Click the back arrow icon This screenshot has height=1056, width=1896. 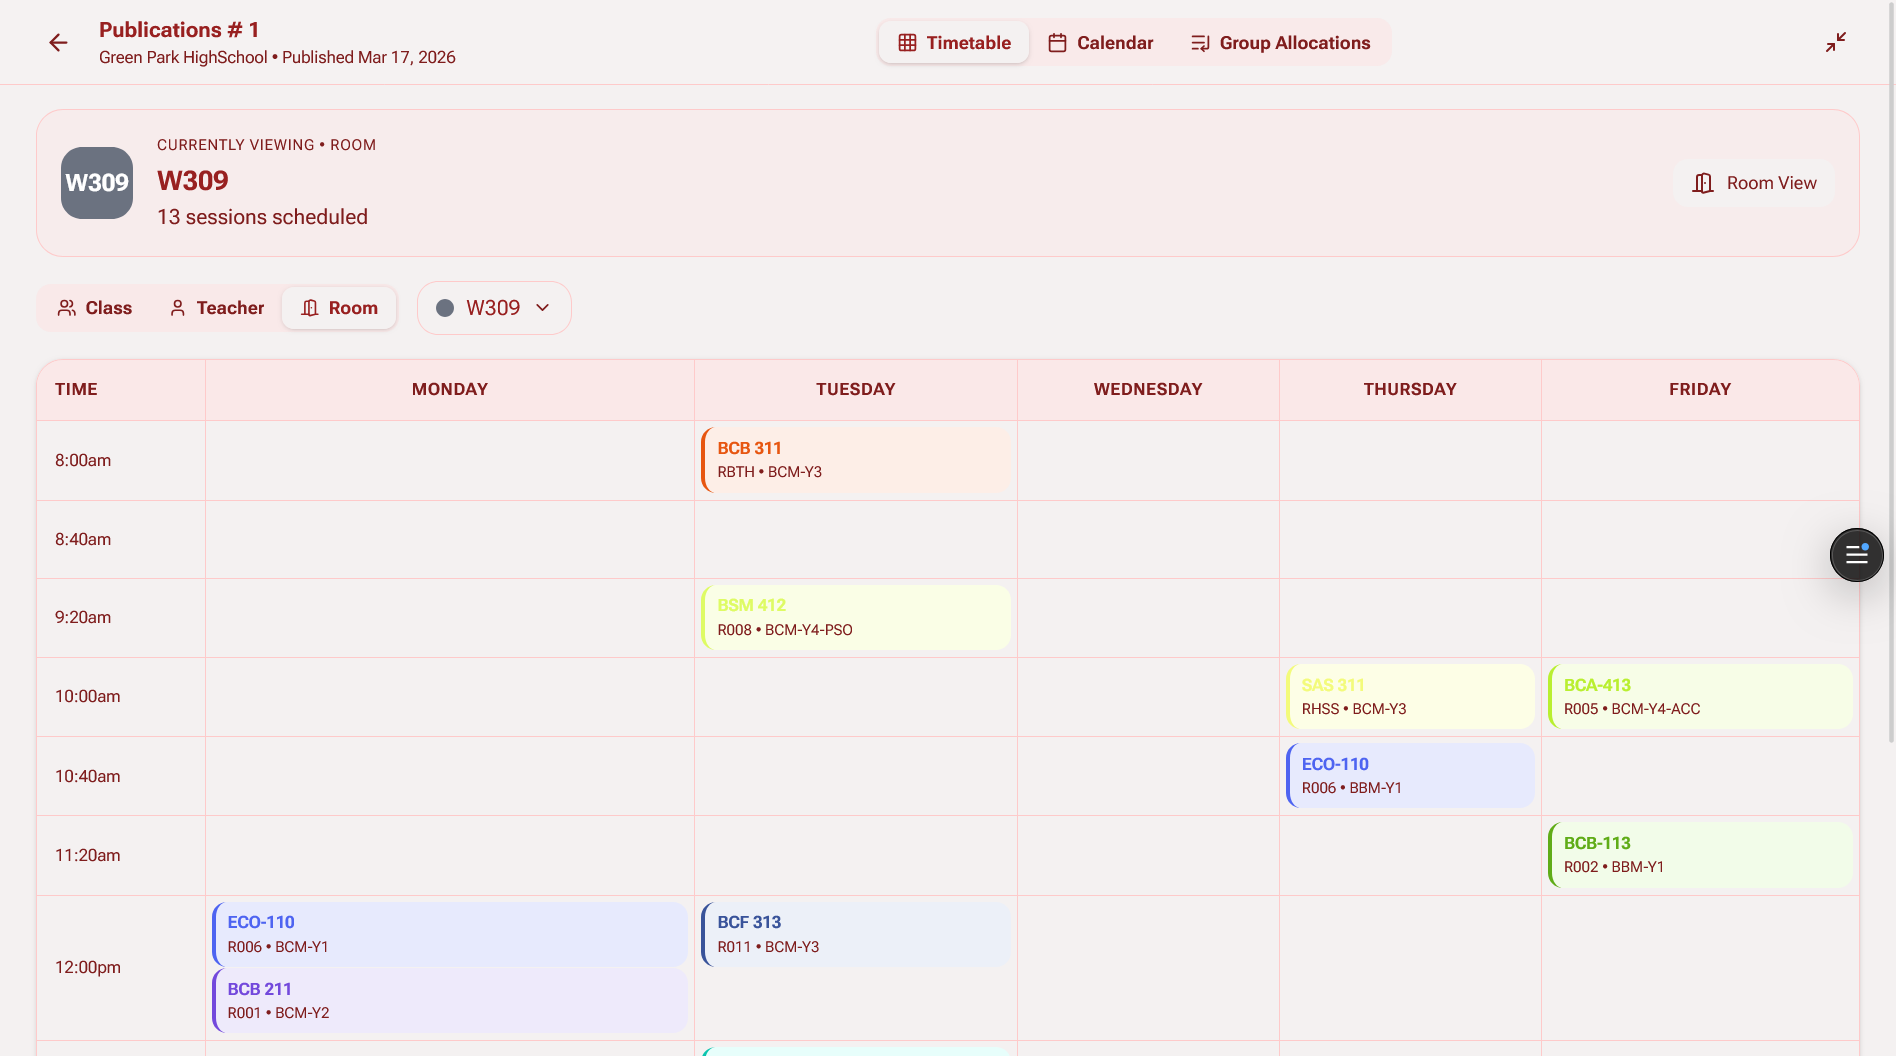58,42
